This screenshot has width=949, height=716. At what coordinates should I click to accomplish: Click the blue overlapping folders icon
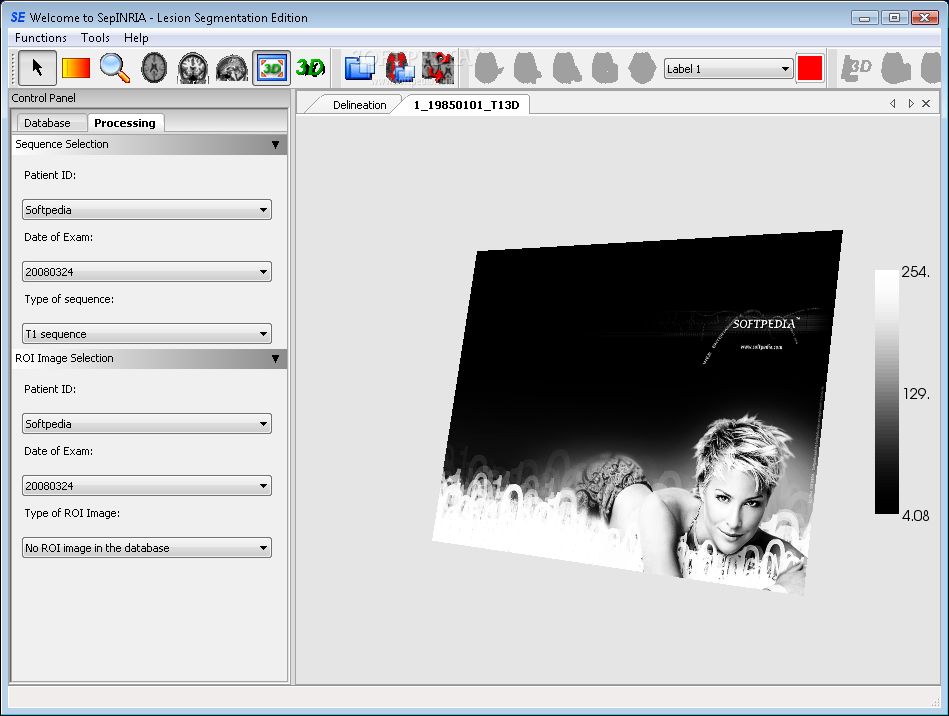[360, 68]
